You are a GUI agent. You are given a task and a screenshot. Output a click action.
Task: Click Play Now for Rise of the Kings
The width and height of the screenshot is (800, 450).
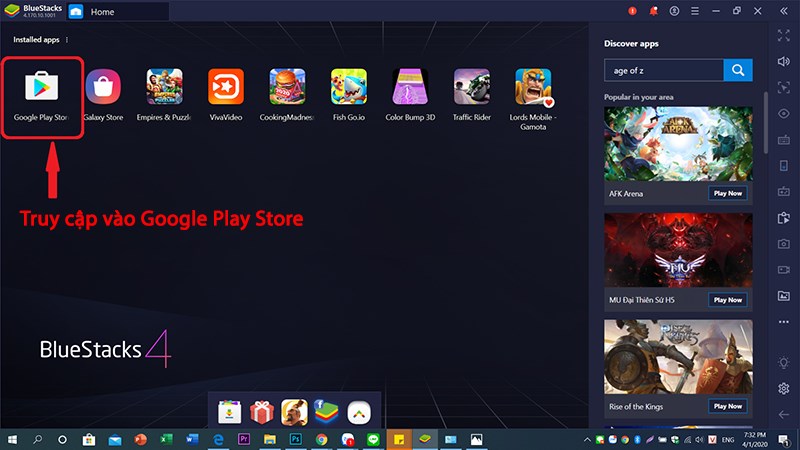point(728,406)
